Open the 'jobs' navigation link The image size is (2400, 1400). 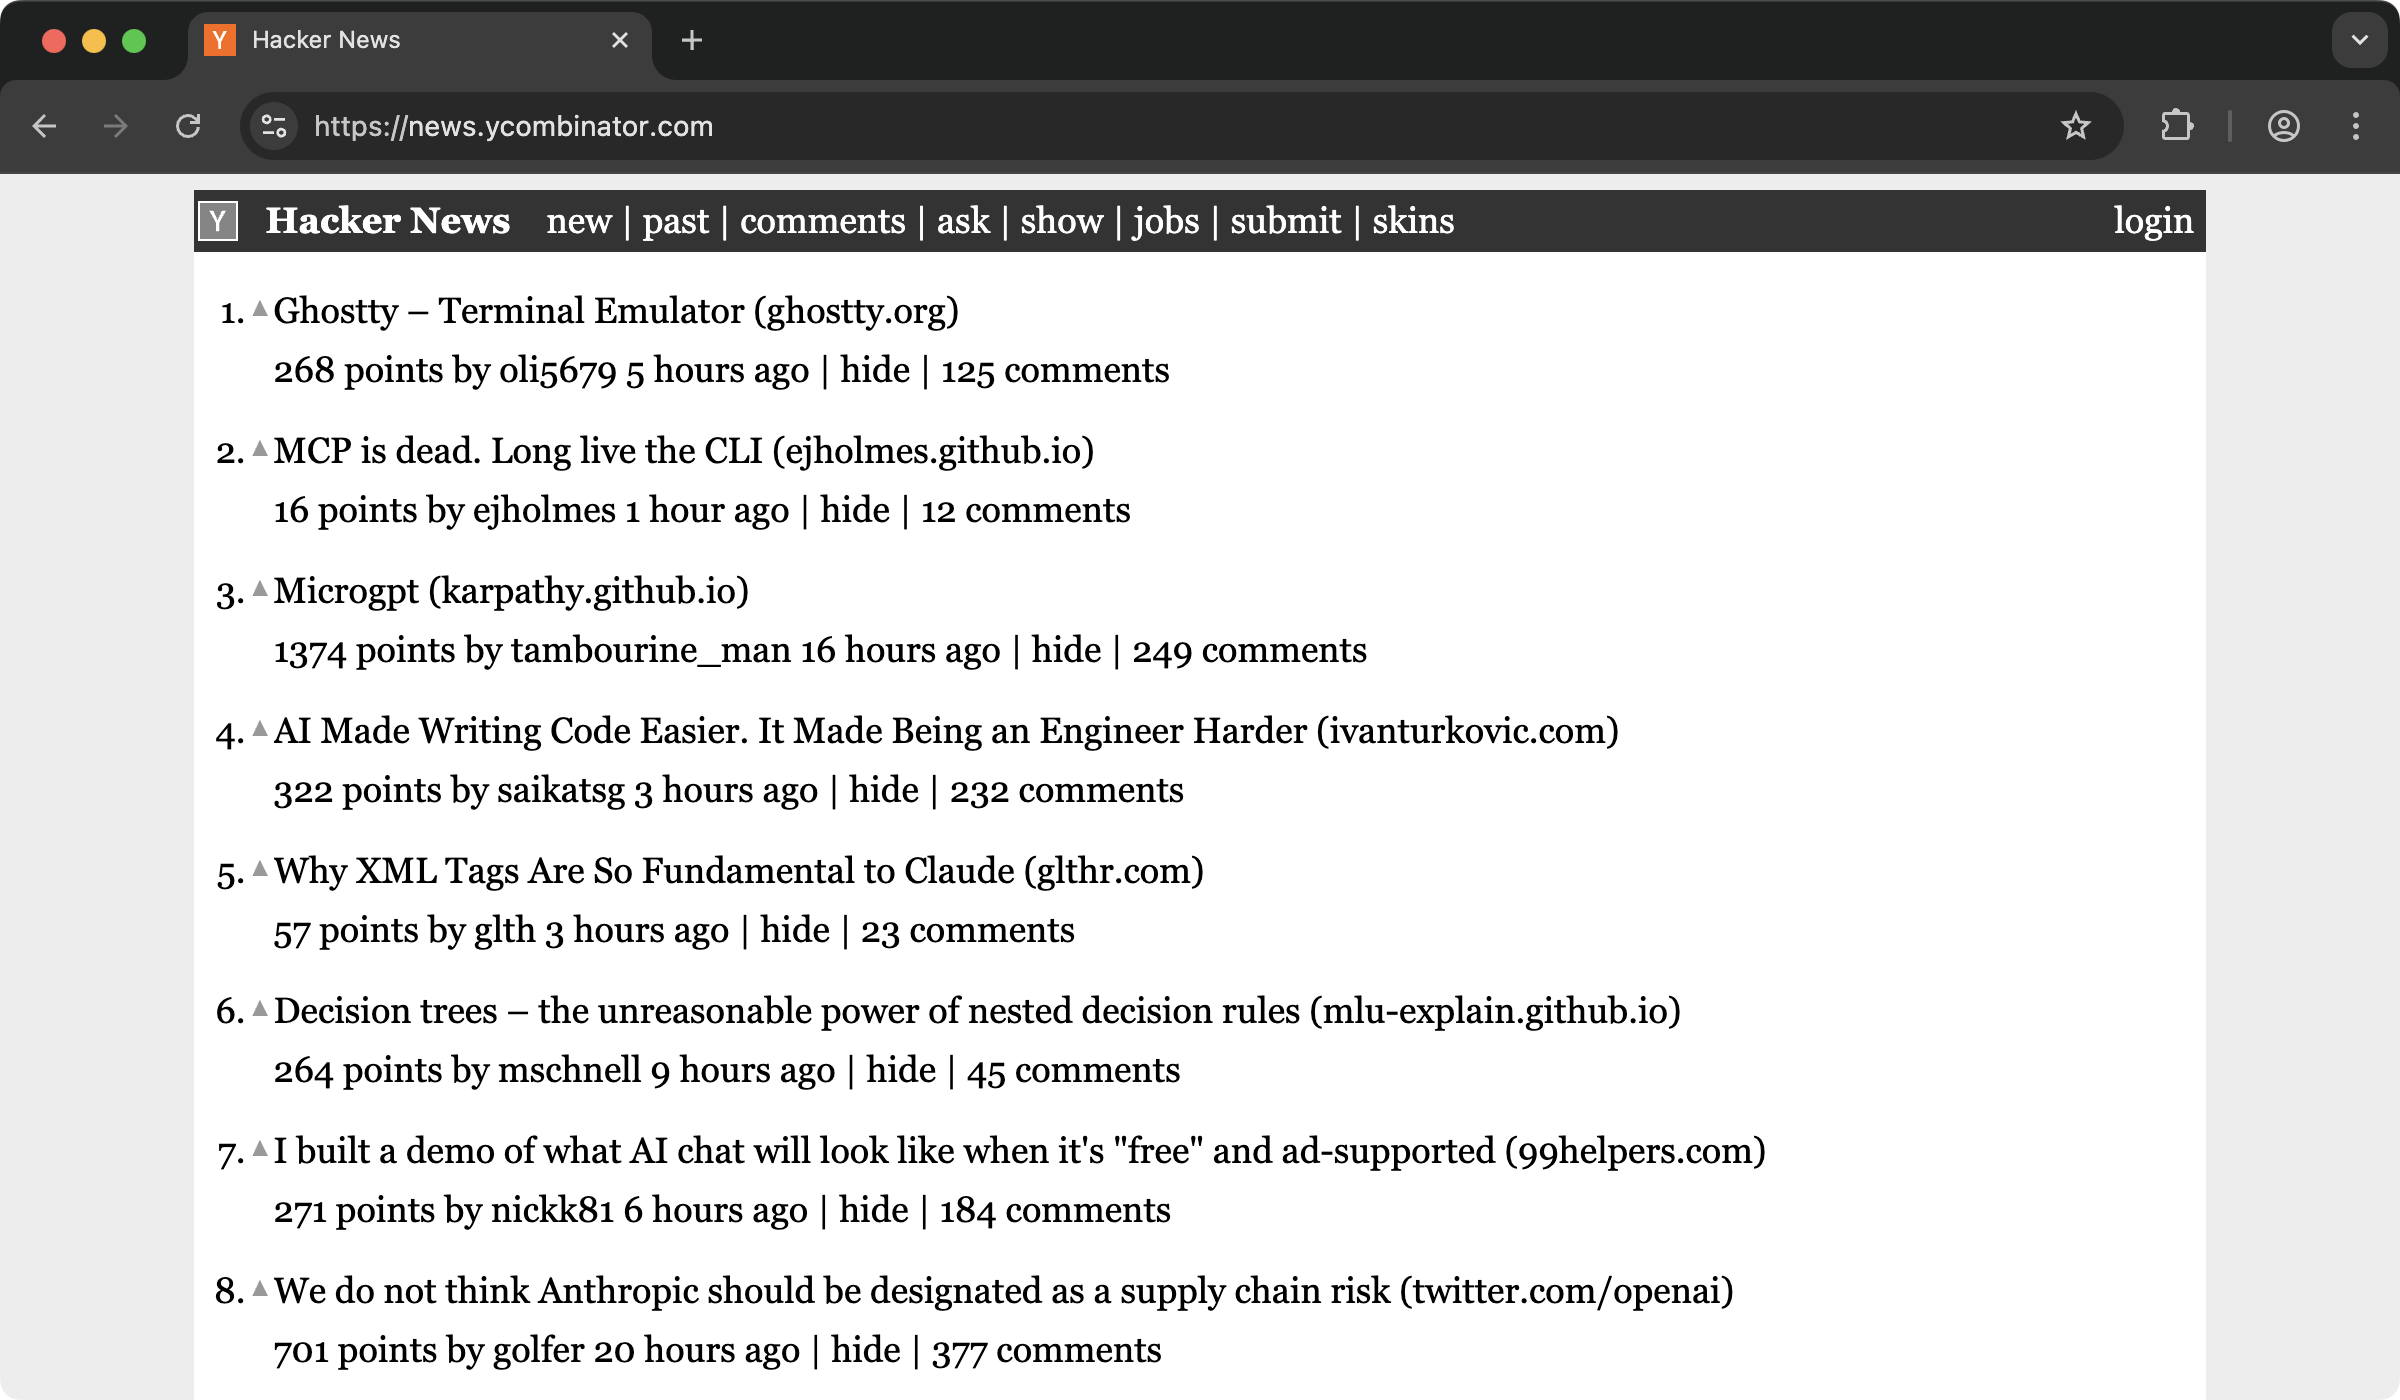[1165, 221]
